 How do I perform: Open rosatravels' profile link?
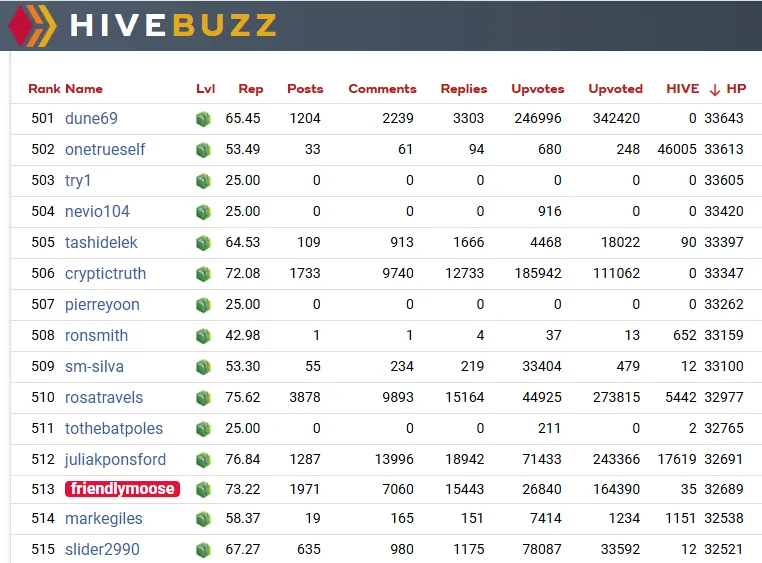pos(104,398)
